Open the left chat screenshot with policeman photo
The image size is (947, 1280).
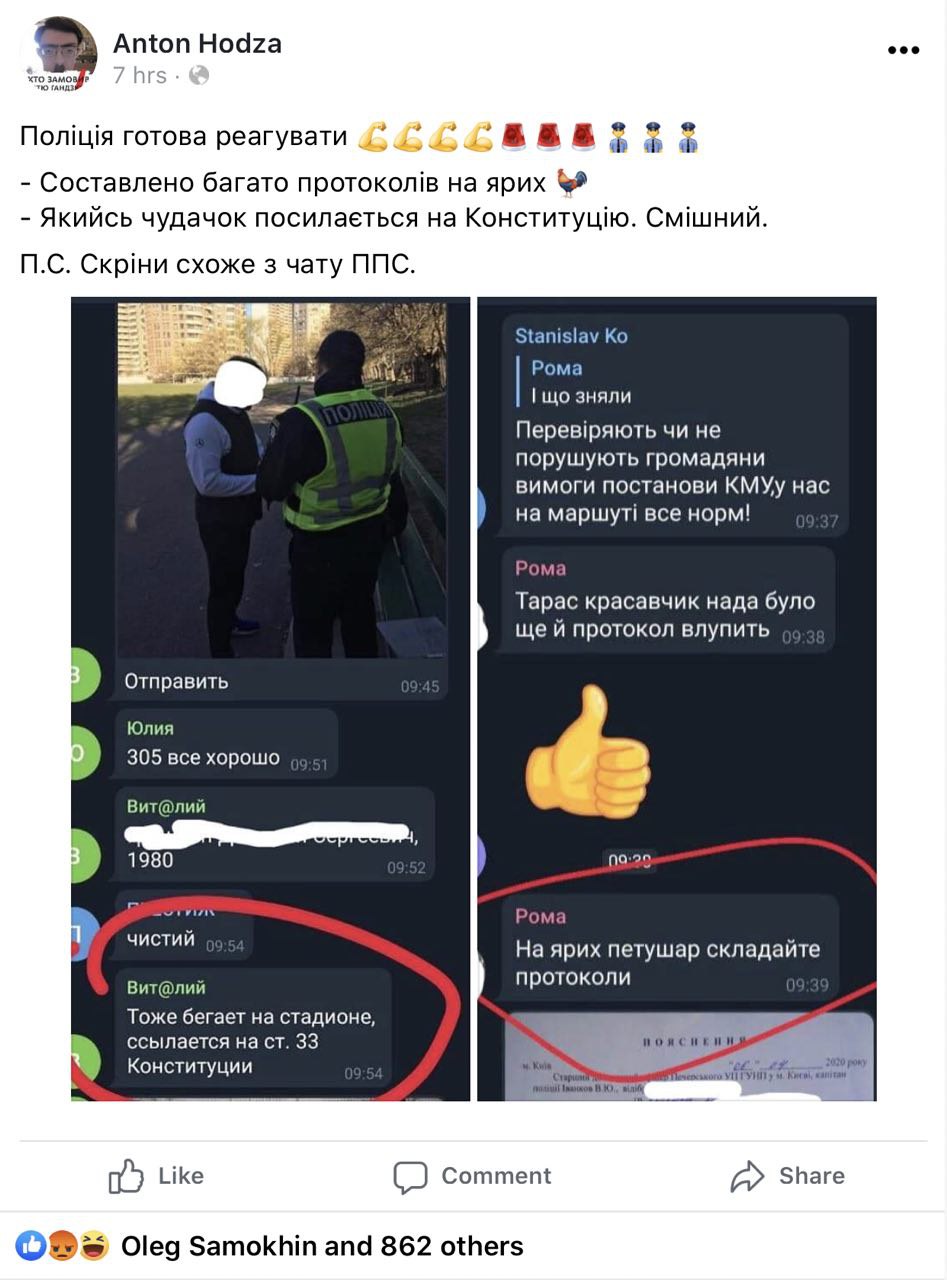point(270,699)
